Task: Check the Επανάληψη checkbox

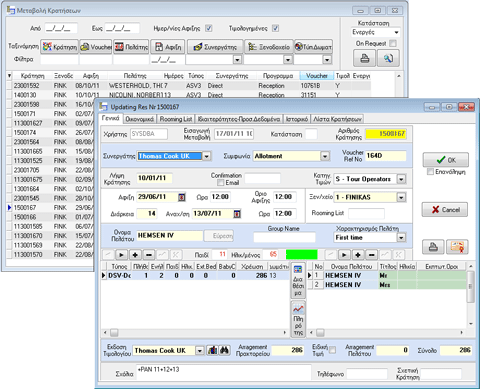Action: 430,172
